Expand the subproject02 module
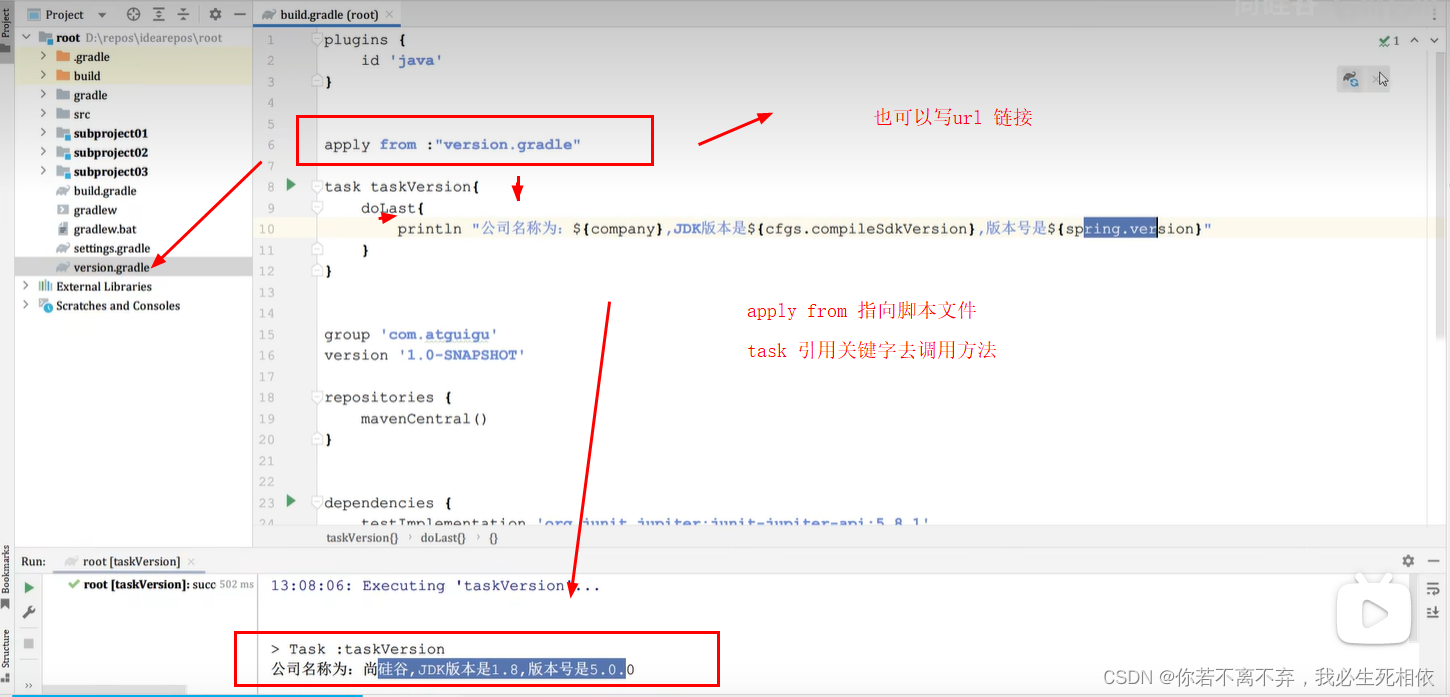The height and width of the screenshot is (697, 1450). coord(44,152)
